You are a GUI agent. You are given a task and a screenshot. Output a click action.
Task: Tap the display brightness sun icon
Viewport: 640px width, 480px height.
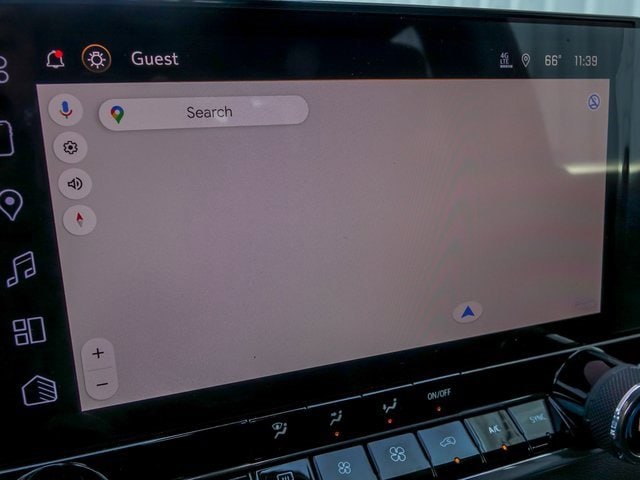[x=96, y=58]
